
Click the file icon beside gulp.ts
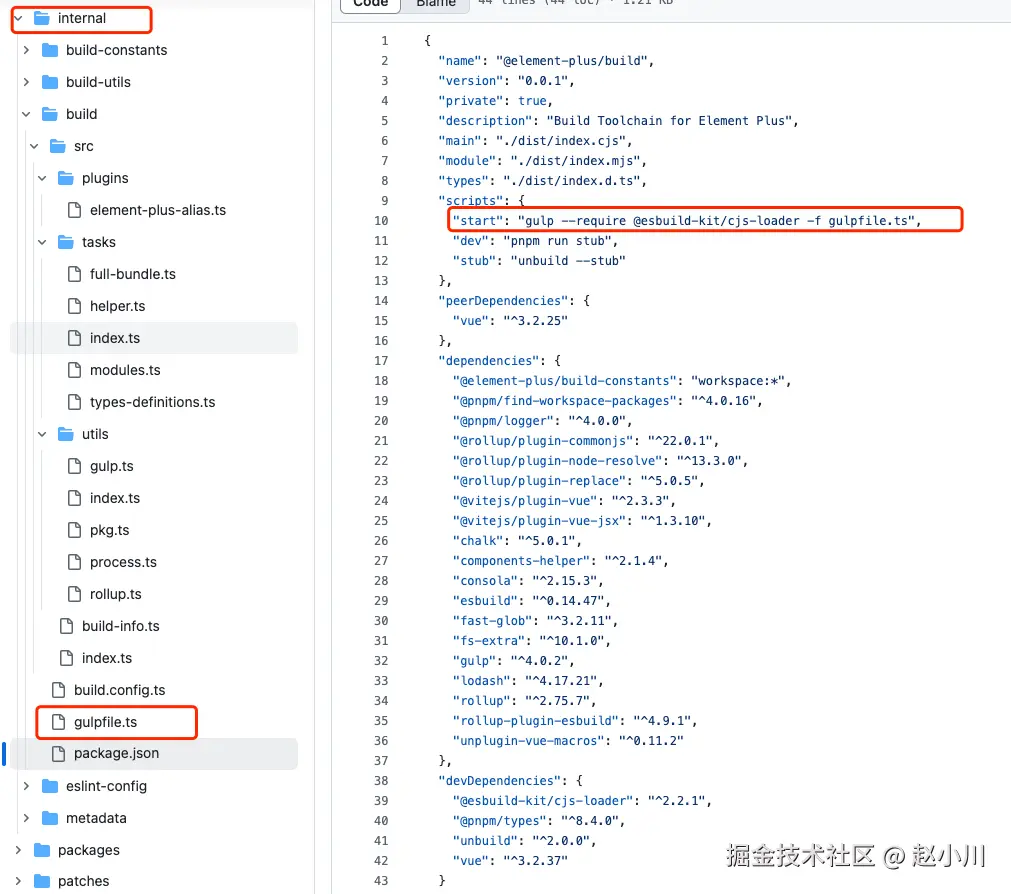(x=75, y=466)
